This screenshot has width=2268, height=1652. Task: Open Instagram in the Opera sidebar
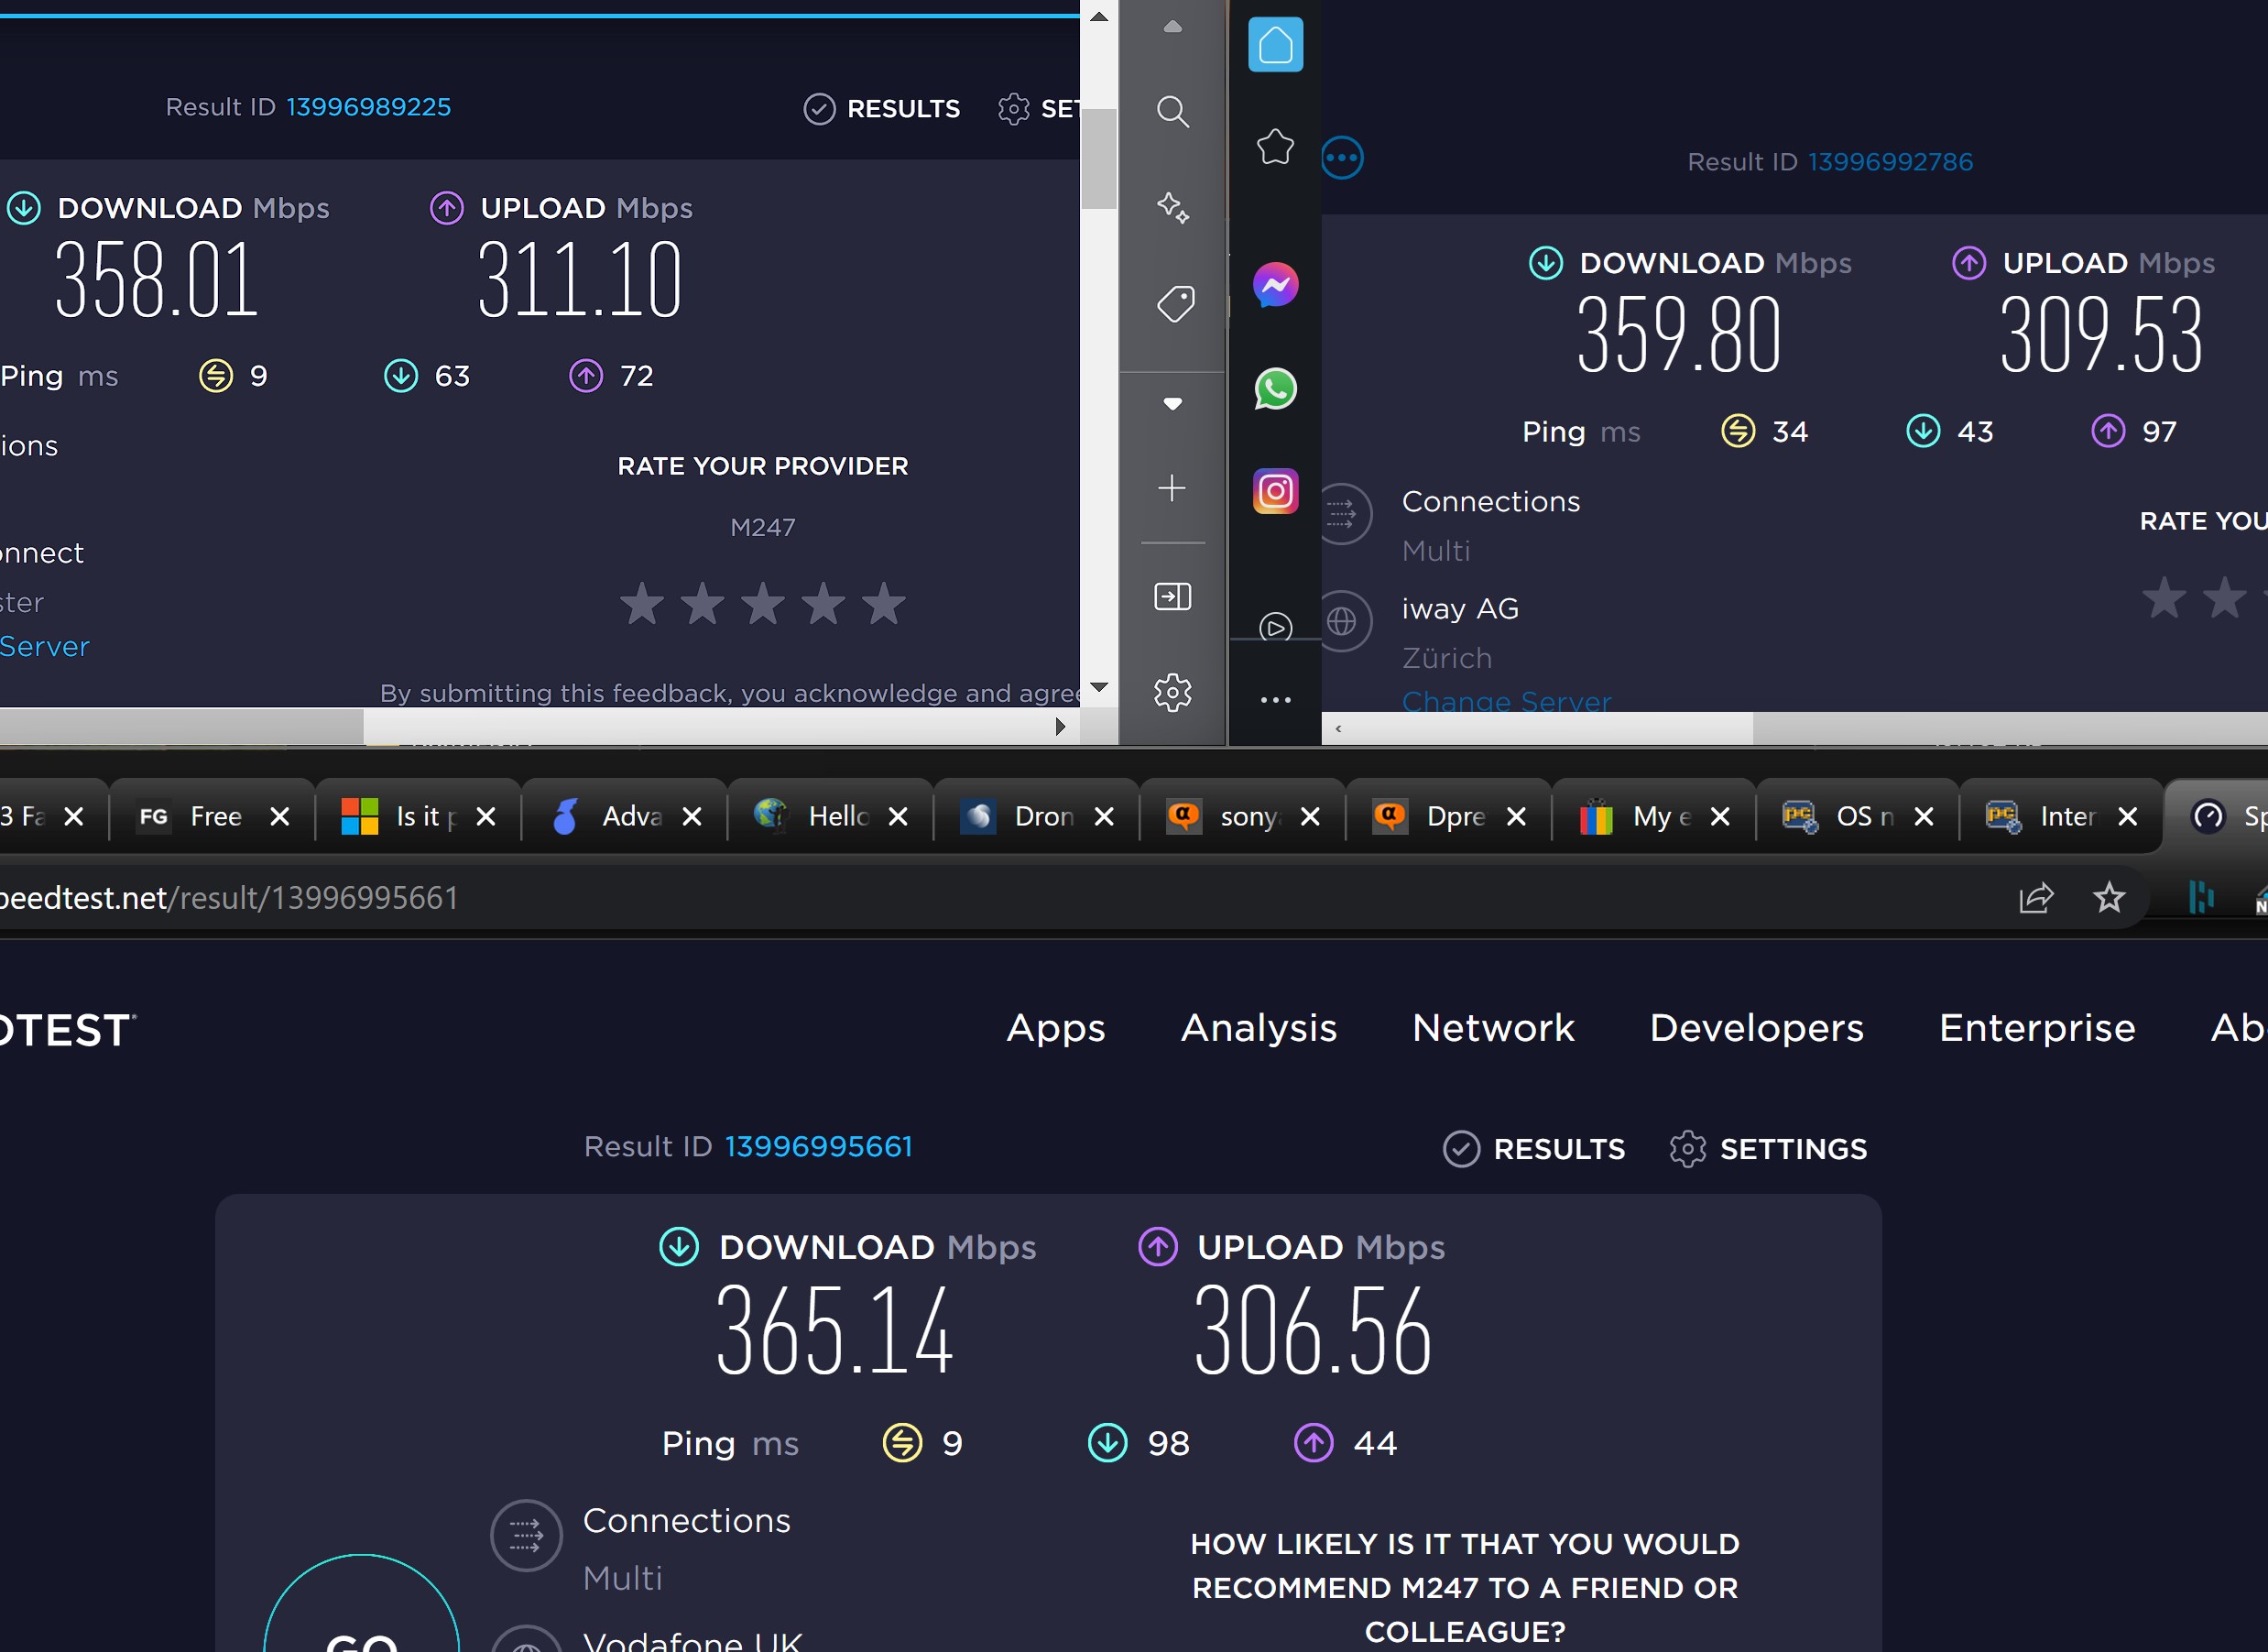pos(1275,491)
